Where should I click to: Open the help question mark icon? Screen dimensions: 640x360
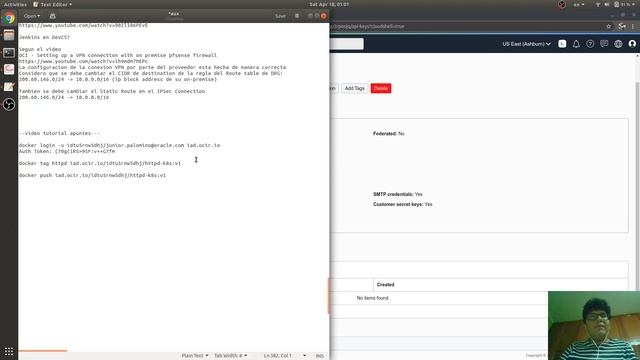click(x=590, y=44)
